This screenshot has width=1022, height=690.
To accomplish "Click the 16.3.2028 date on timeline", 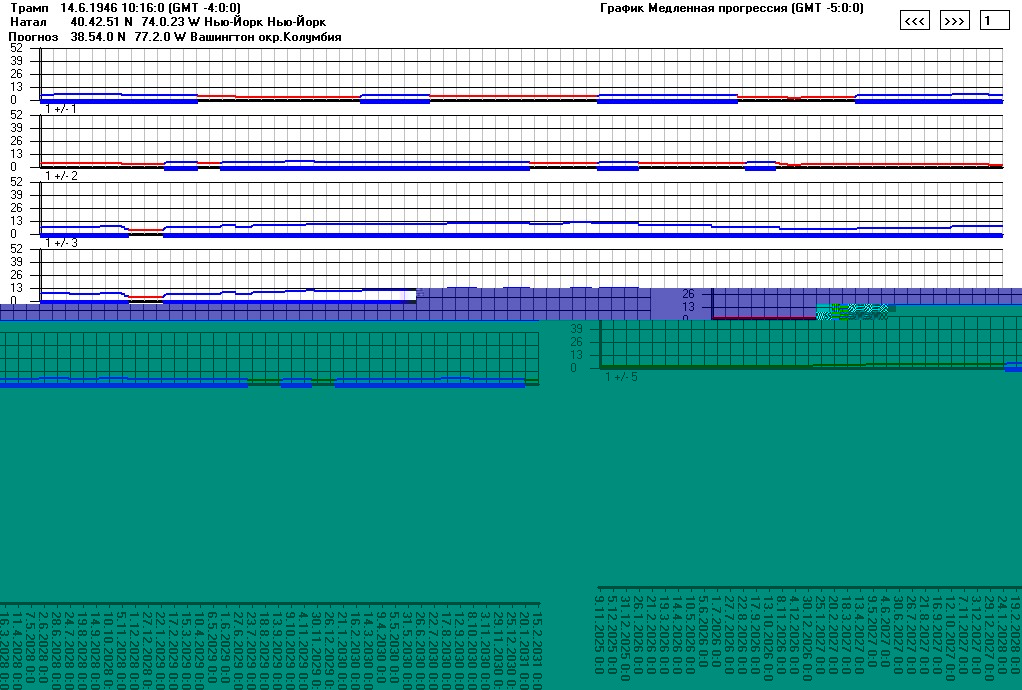I will pos(4,645).
